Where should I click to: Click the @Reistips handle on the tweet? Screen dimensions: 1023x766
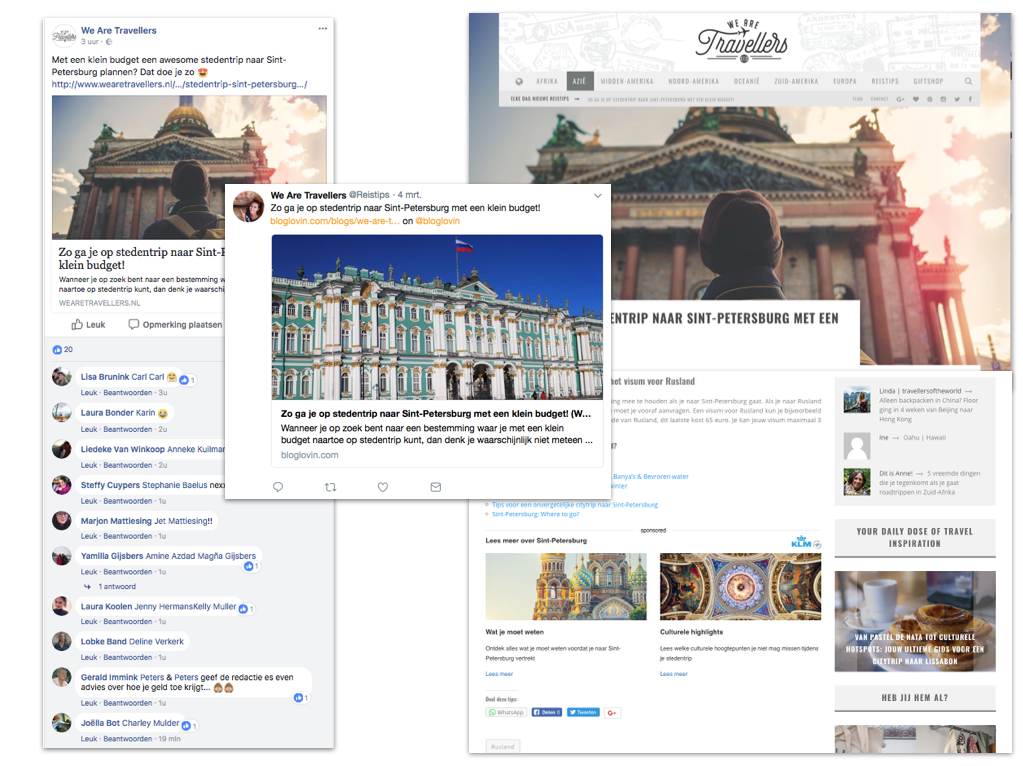[x=369, y=195]
